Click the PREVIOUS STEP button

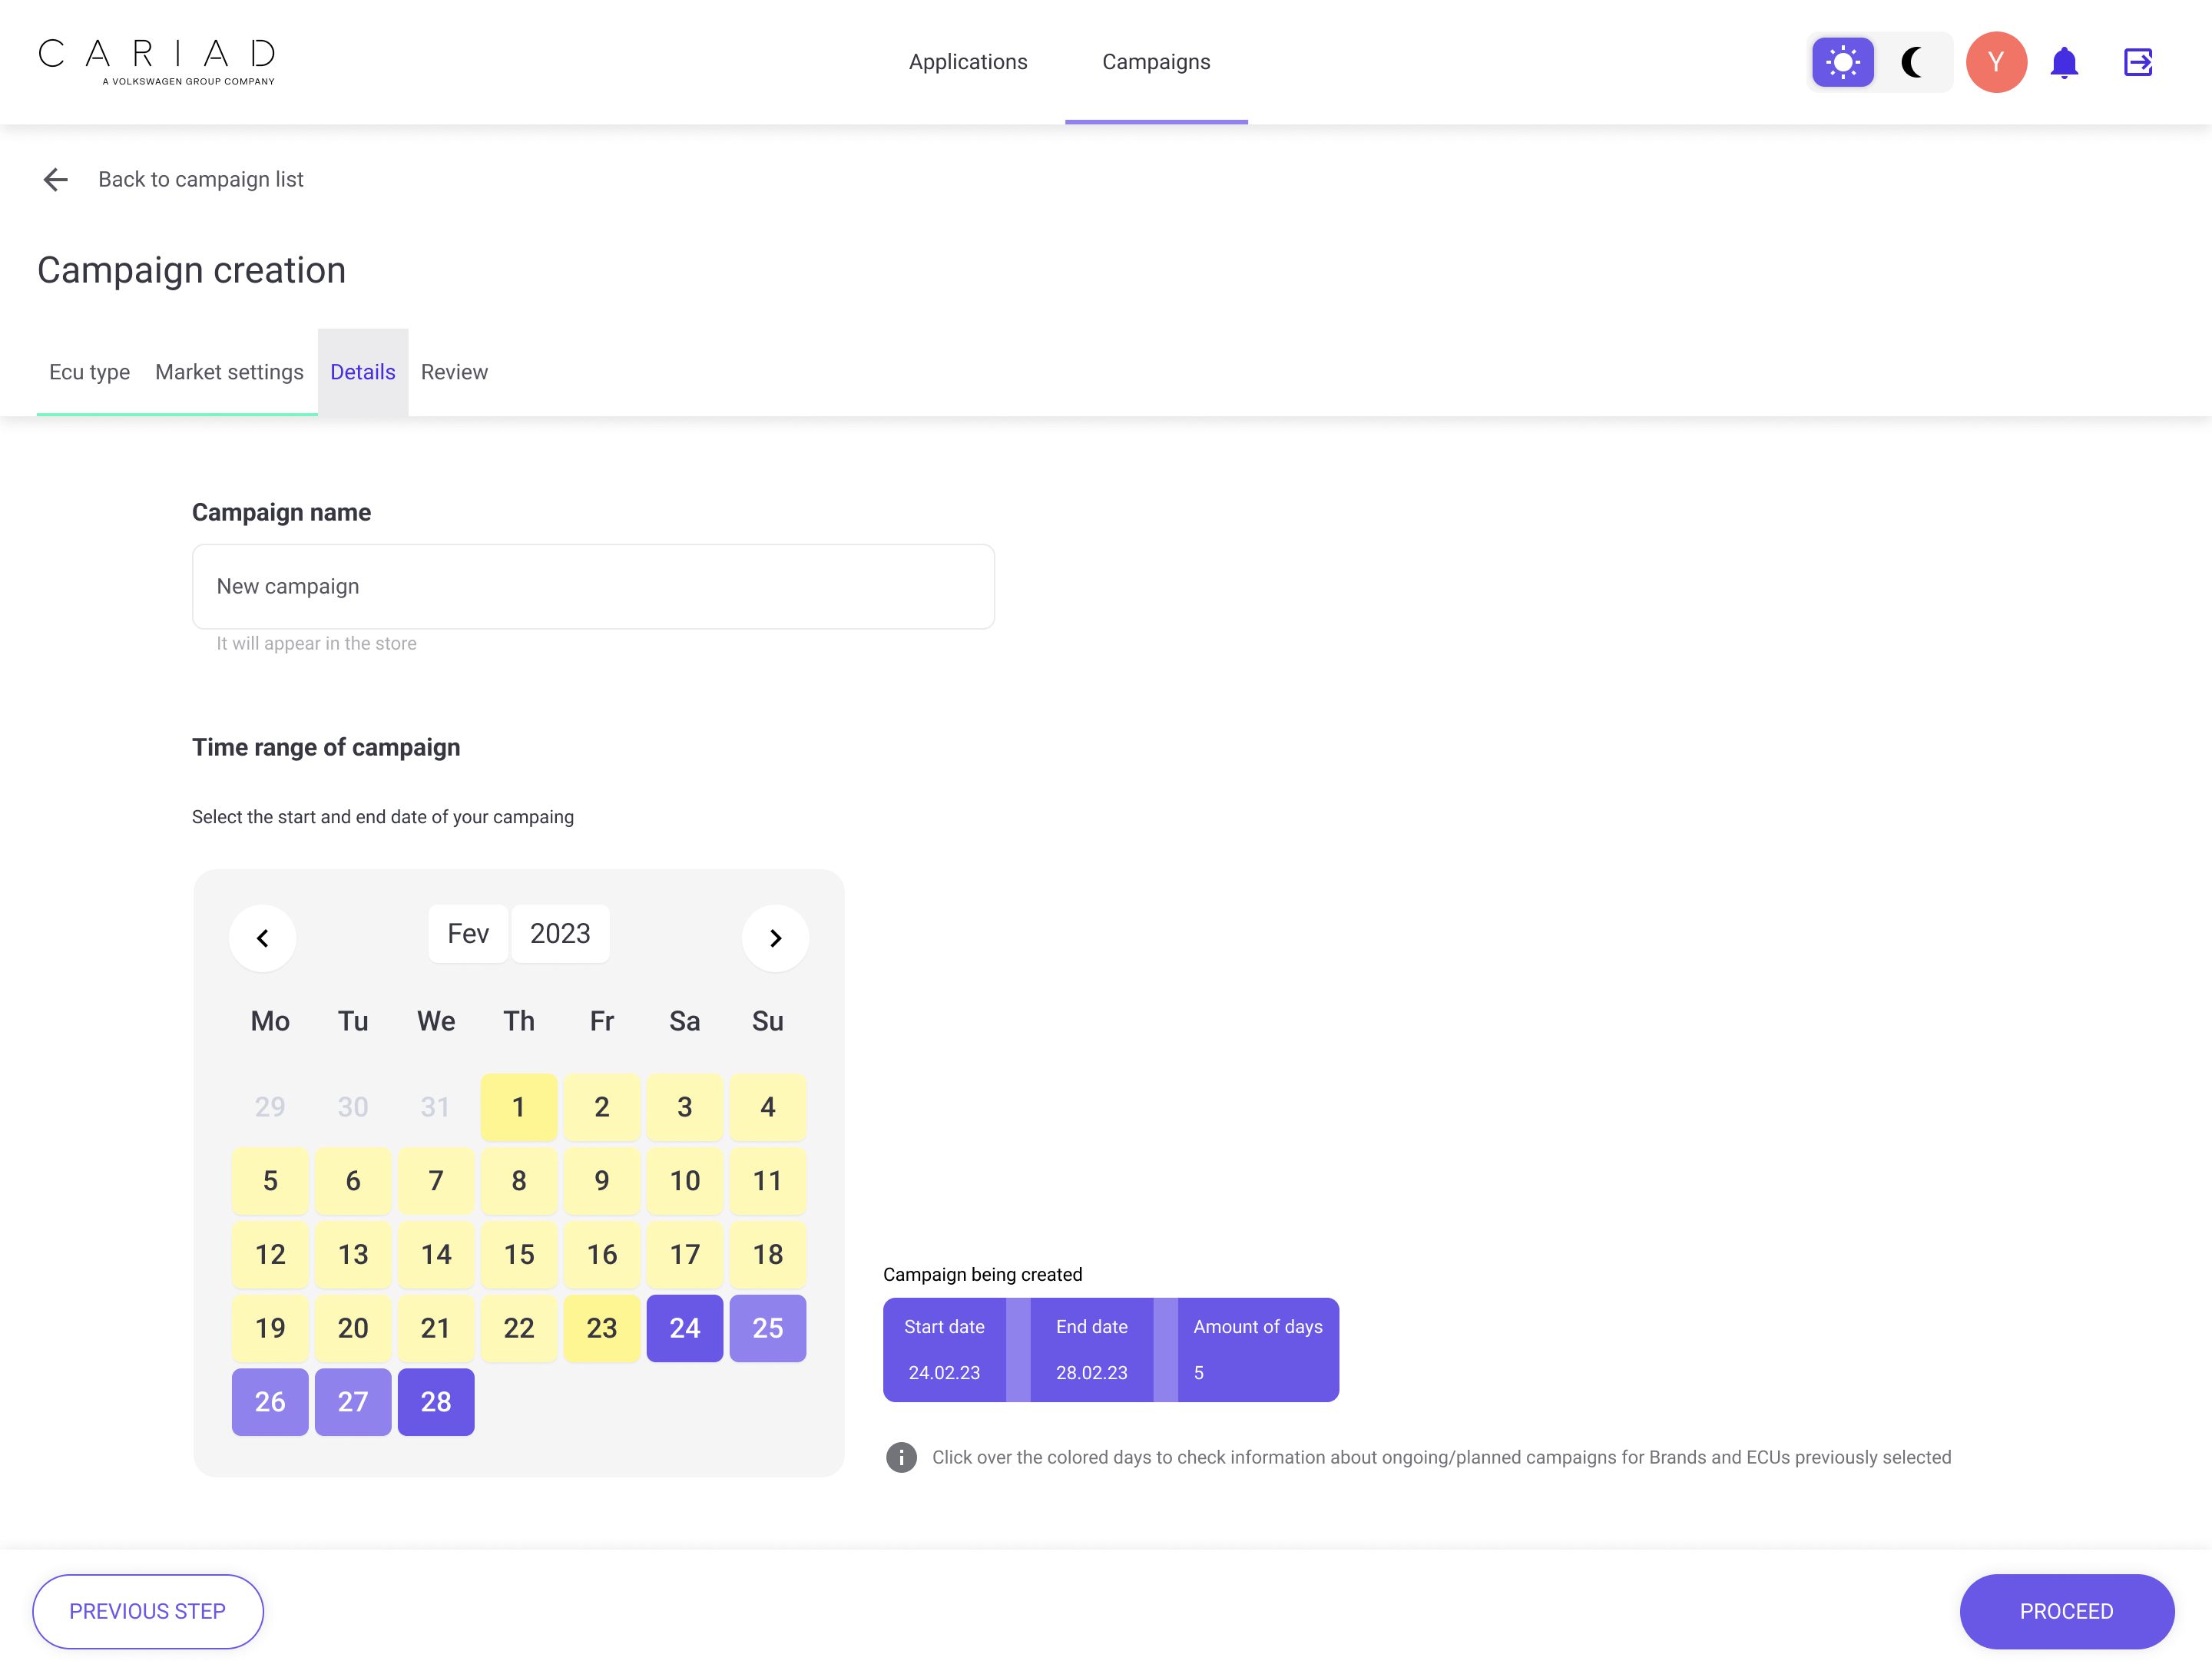[x=148, y=1611]
